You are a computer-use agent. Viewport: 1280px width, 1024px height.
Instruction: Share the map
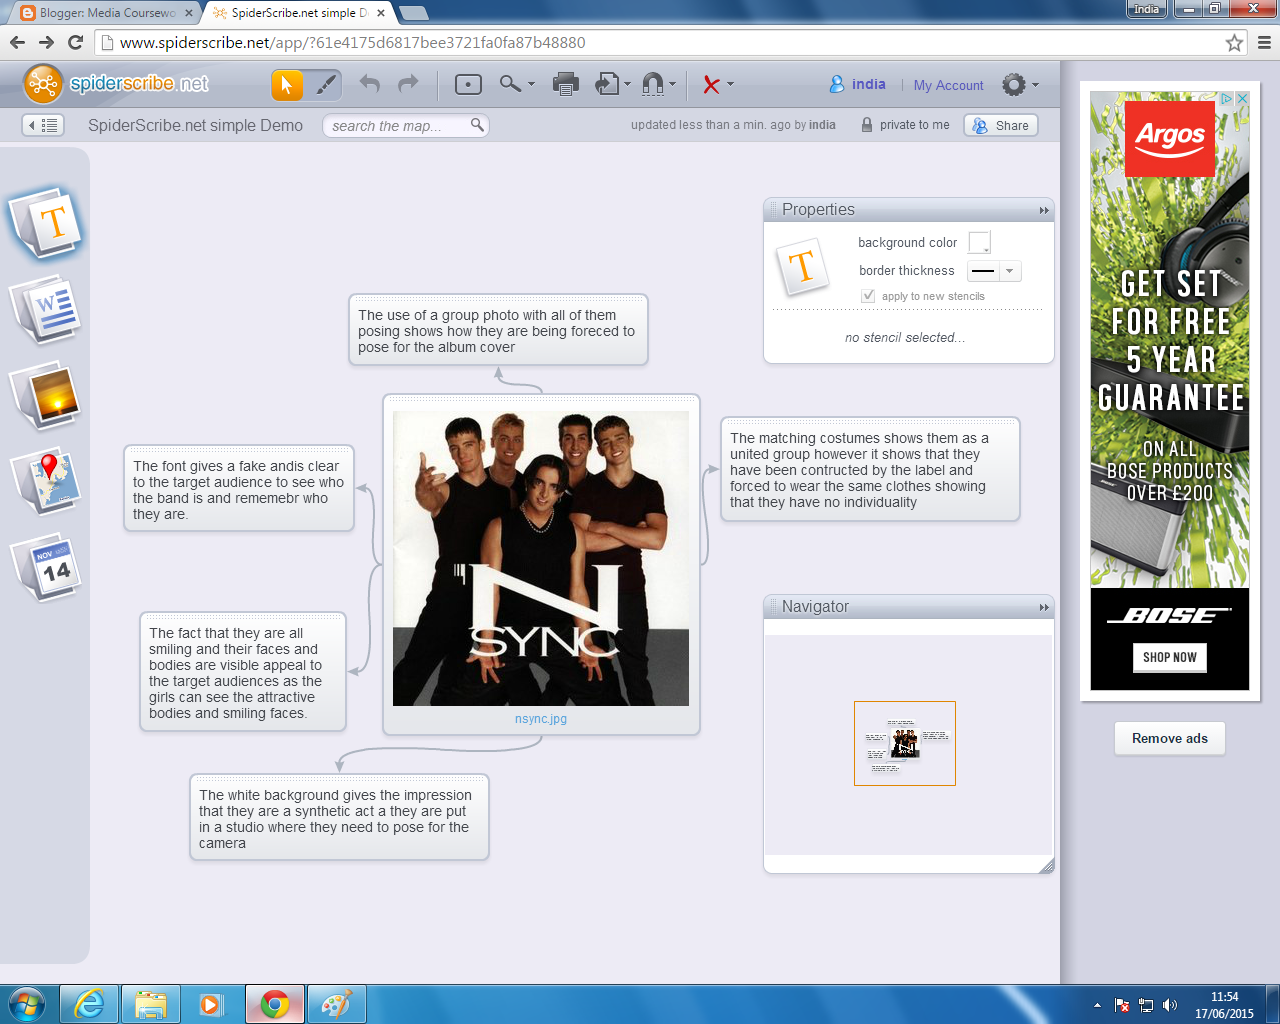[1001, 125]
